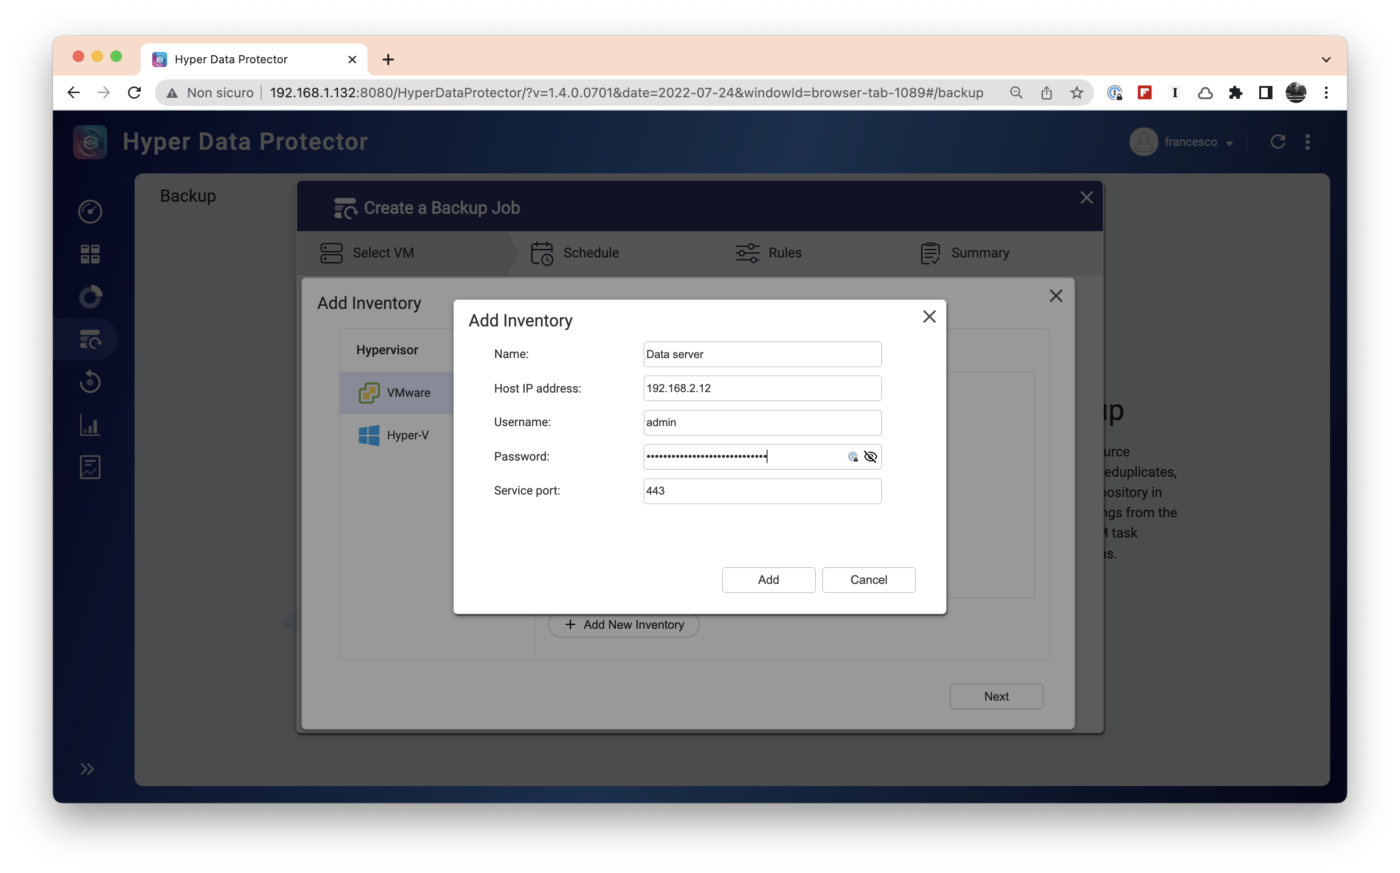The width and height of the screenshot is (1400, 873).
Task: Toggle password visibility with the eye icon
Action: 870,457
